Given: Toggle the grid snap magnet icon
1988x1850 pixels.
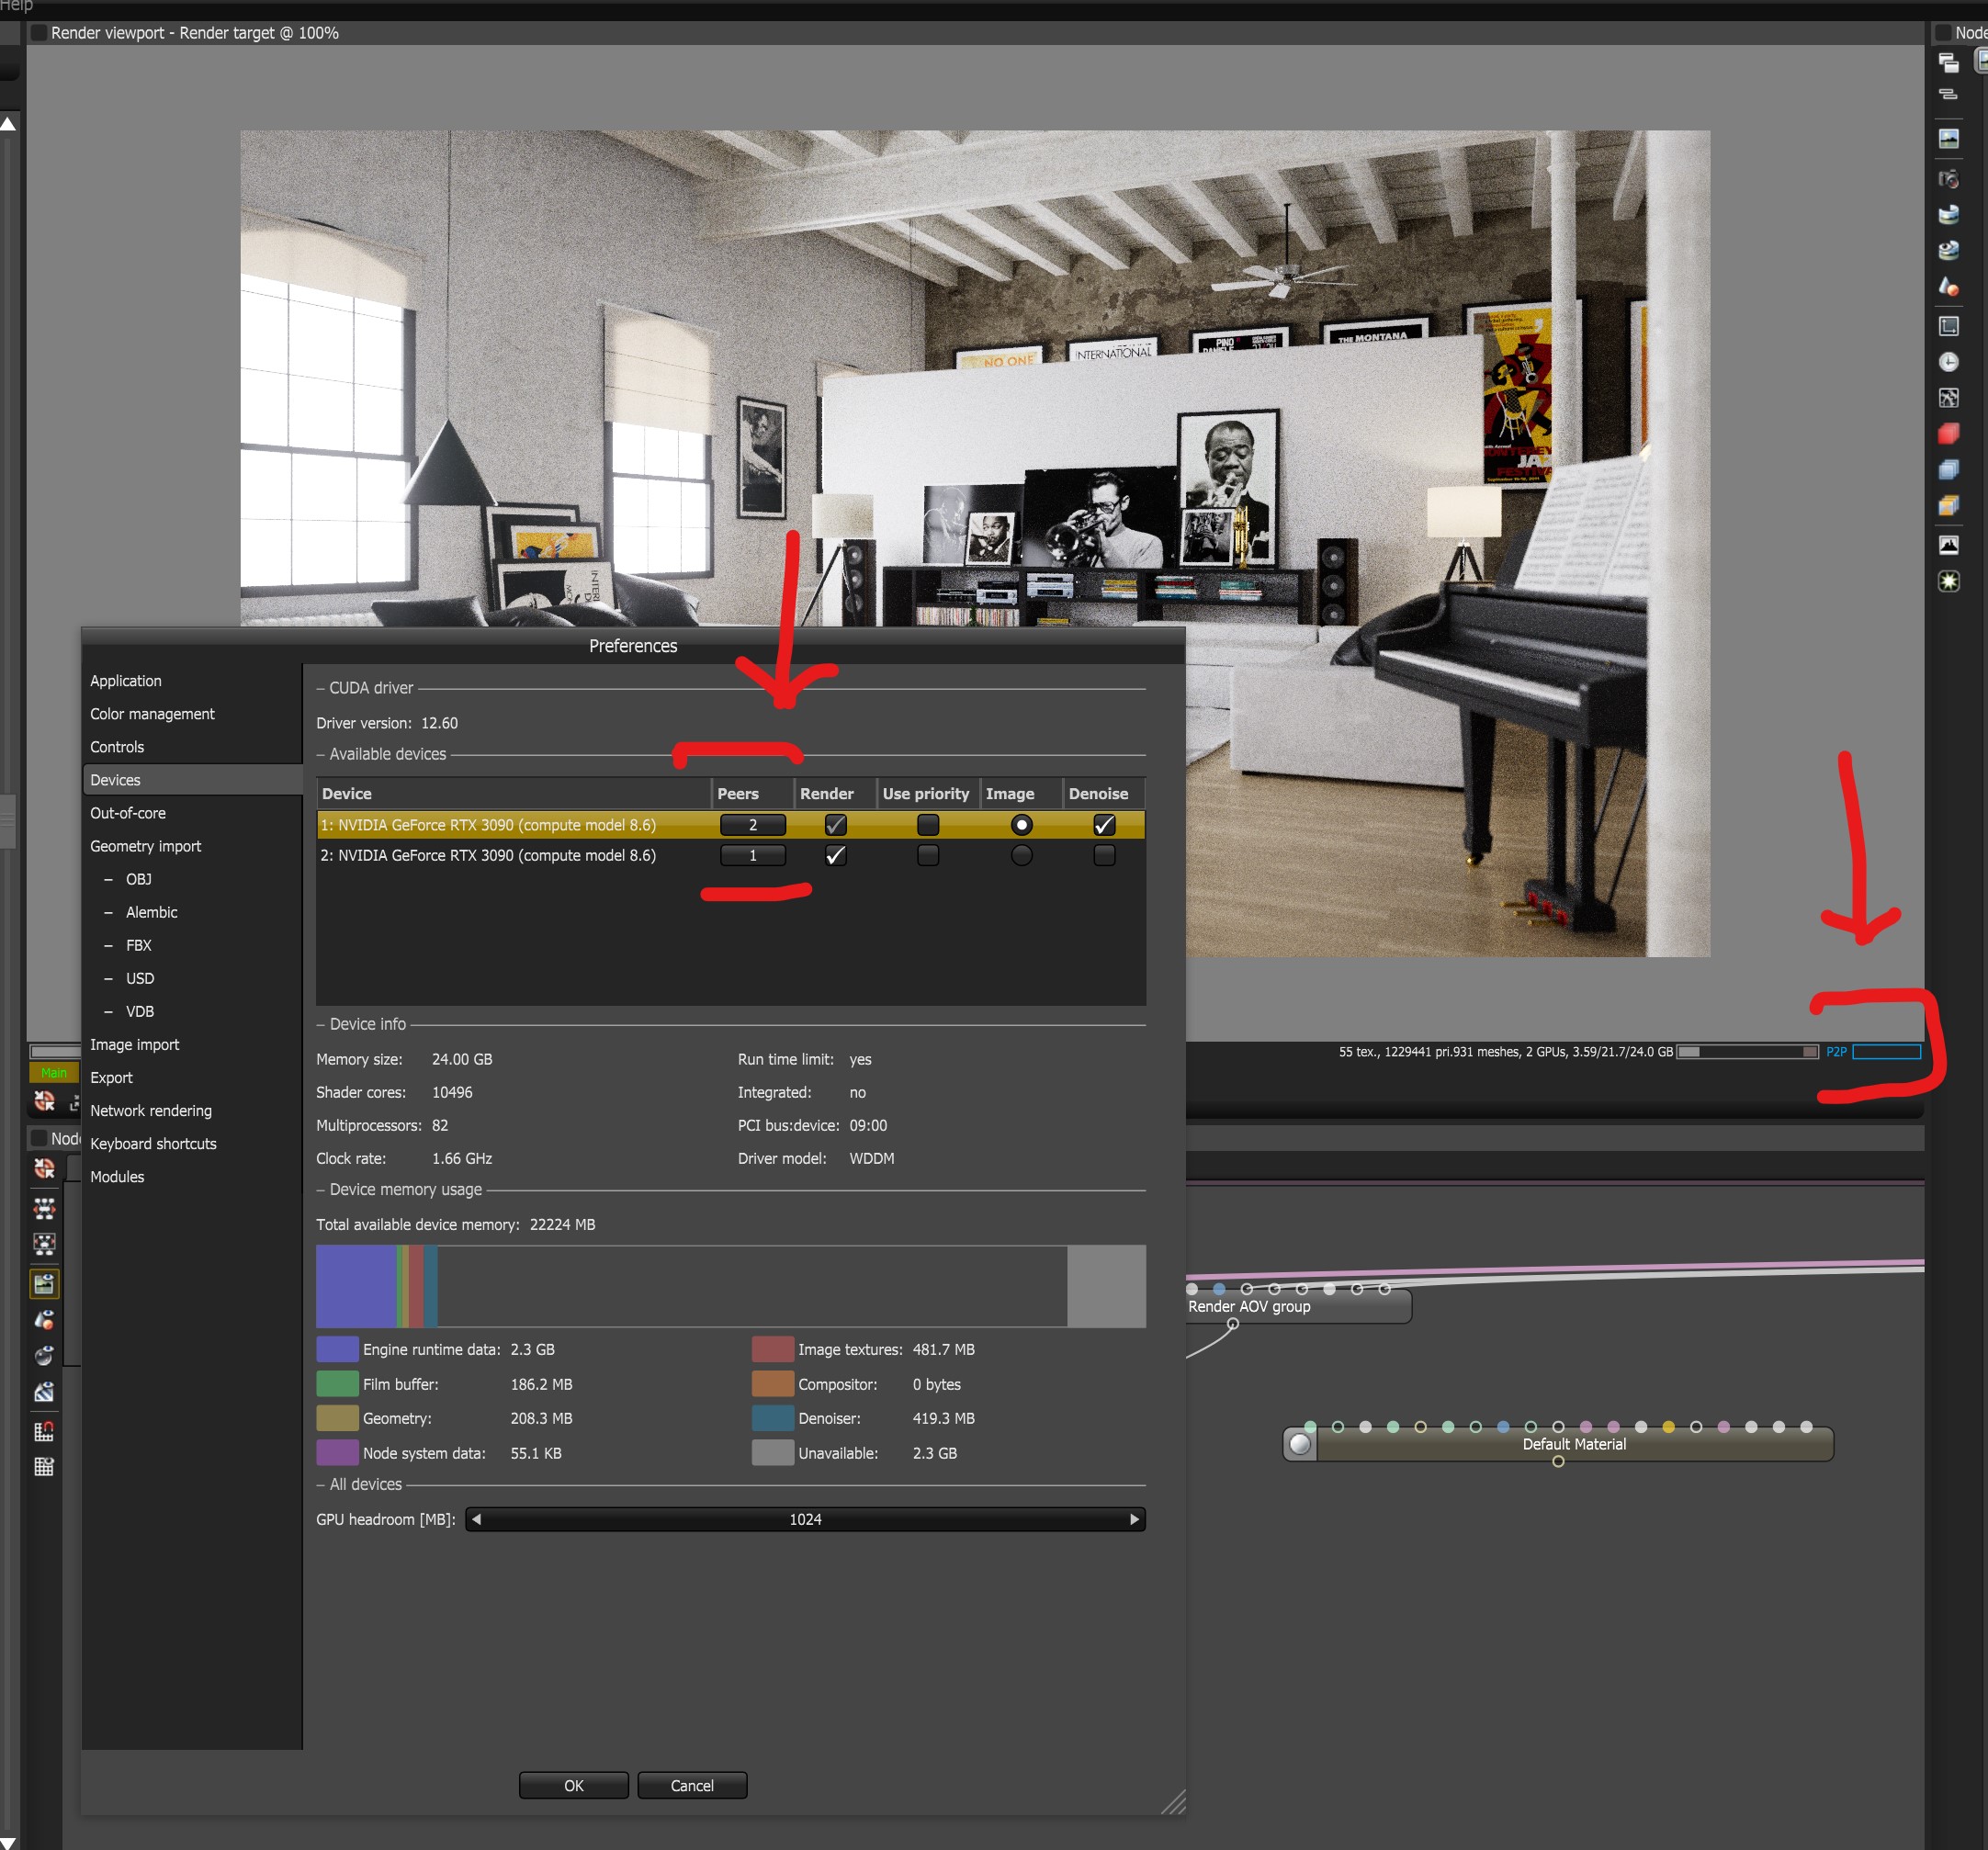Looking at the screenshot, I should pyautogui.click(x=44, y=1431).
